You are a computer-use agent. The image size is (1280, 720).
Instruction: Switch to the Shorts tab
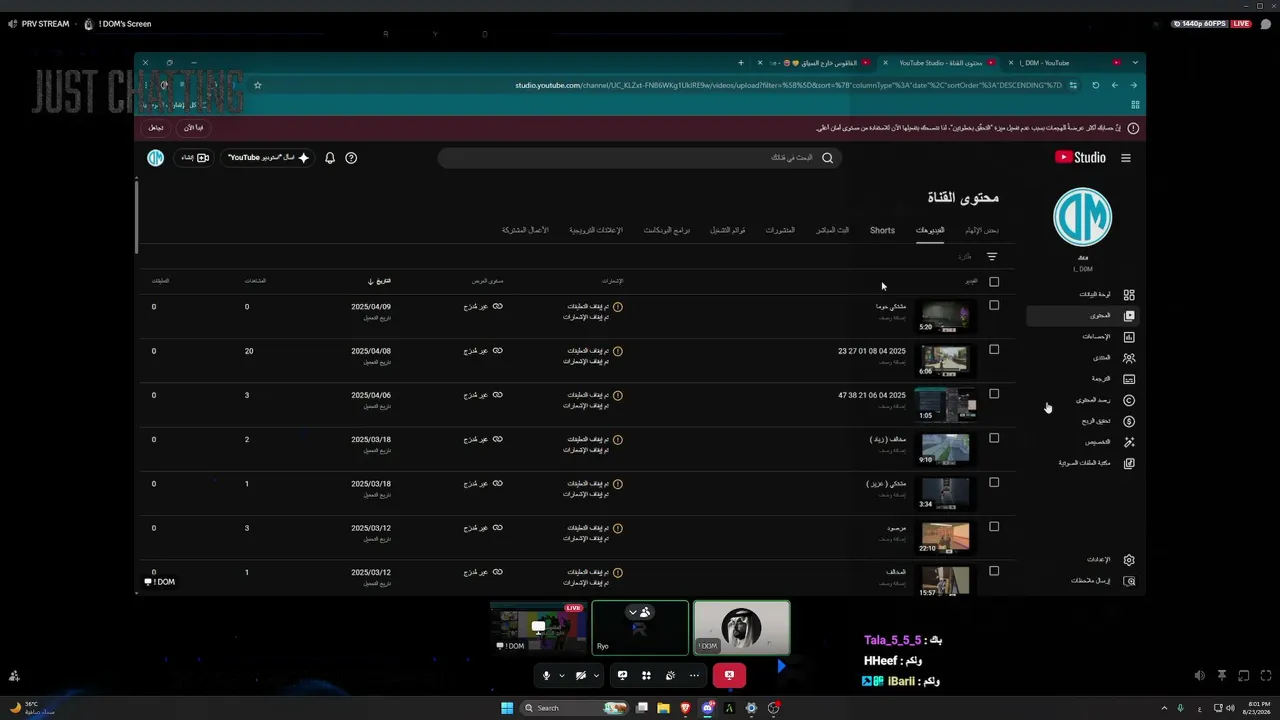click(x=882, y=230)
